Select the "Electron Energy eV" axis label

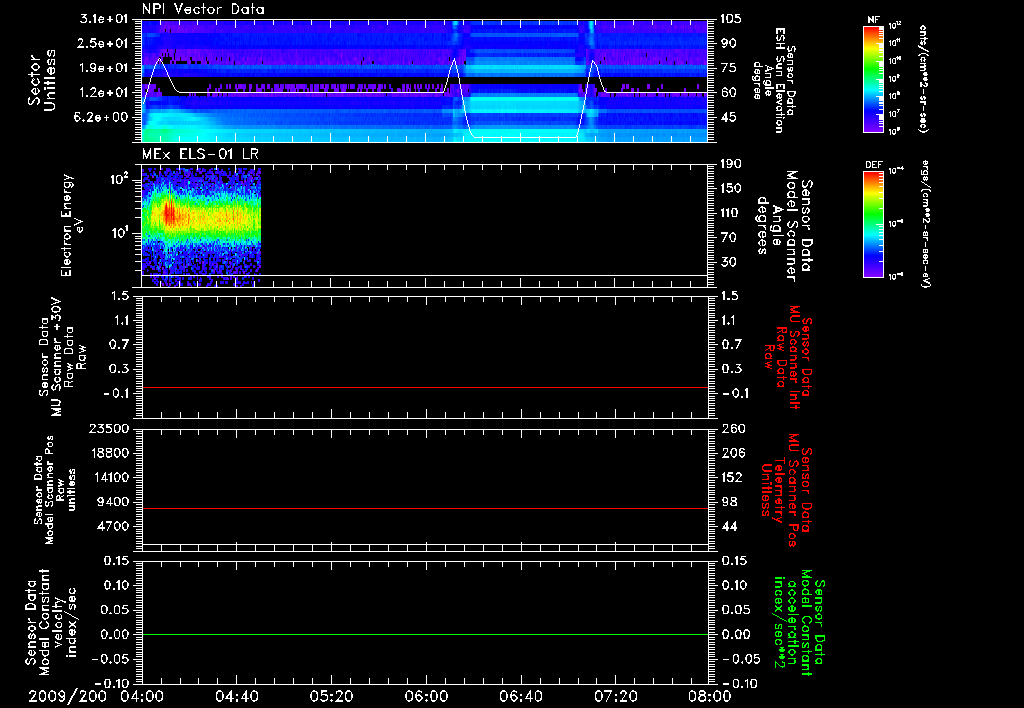point(72,225)
